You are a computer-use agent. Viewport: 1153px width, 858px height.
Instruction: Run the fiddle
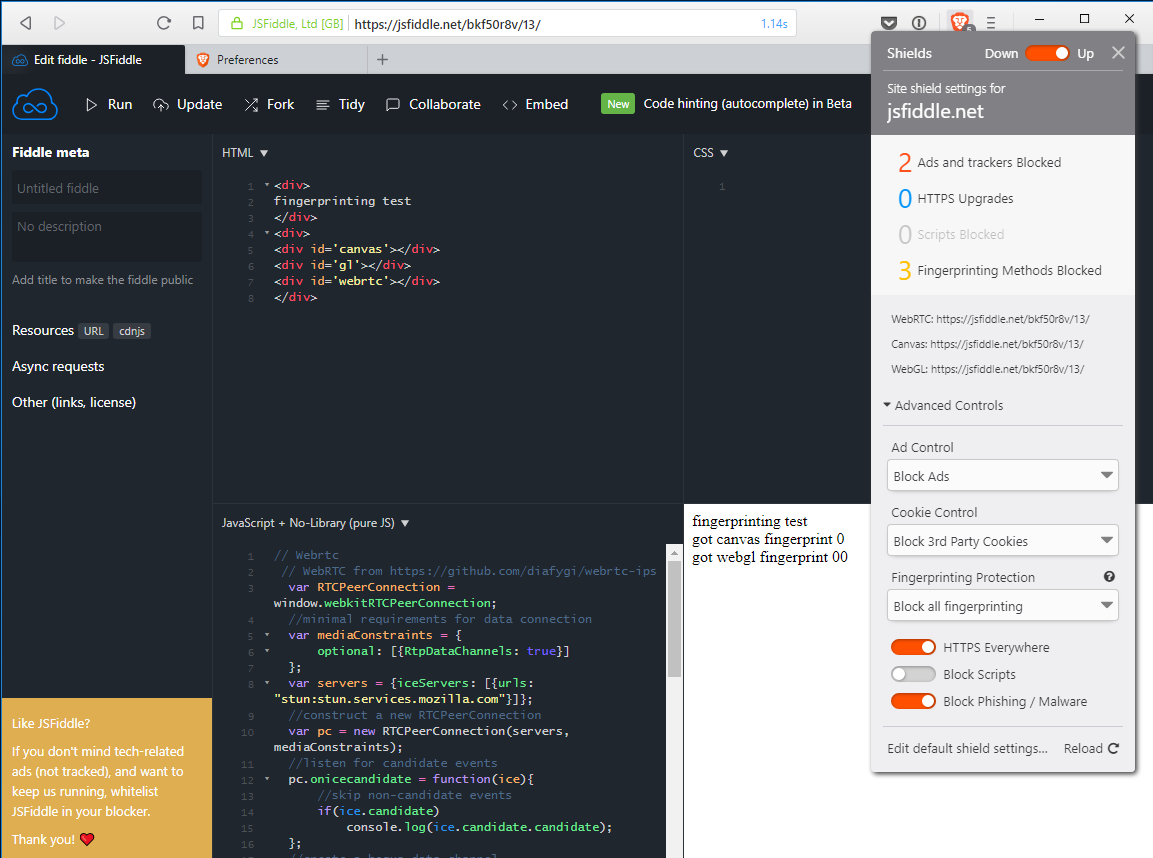tap(109, 104)
